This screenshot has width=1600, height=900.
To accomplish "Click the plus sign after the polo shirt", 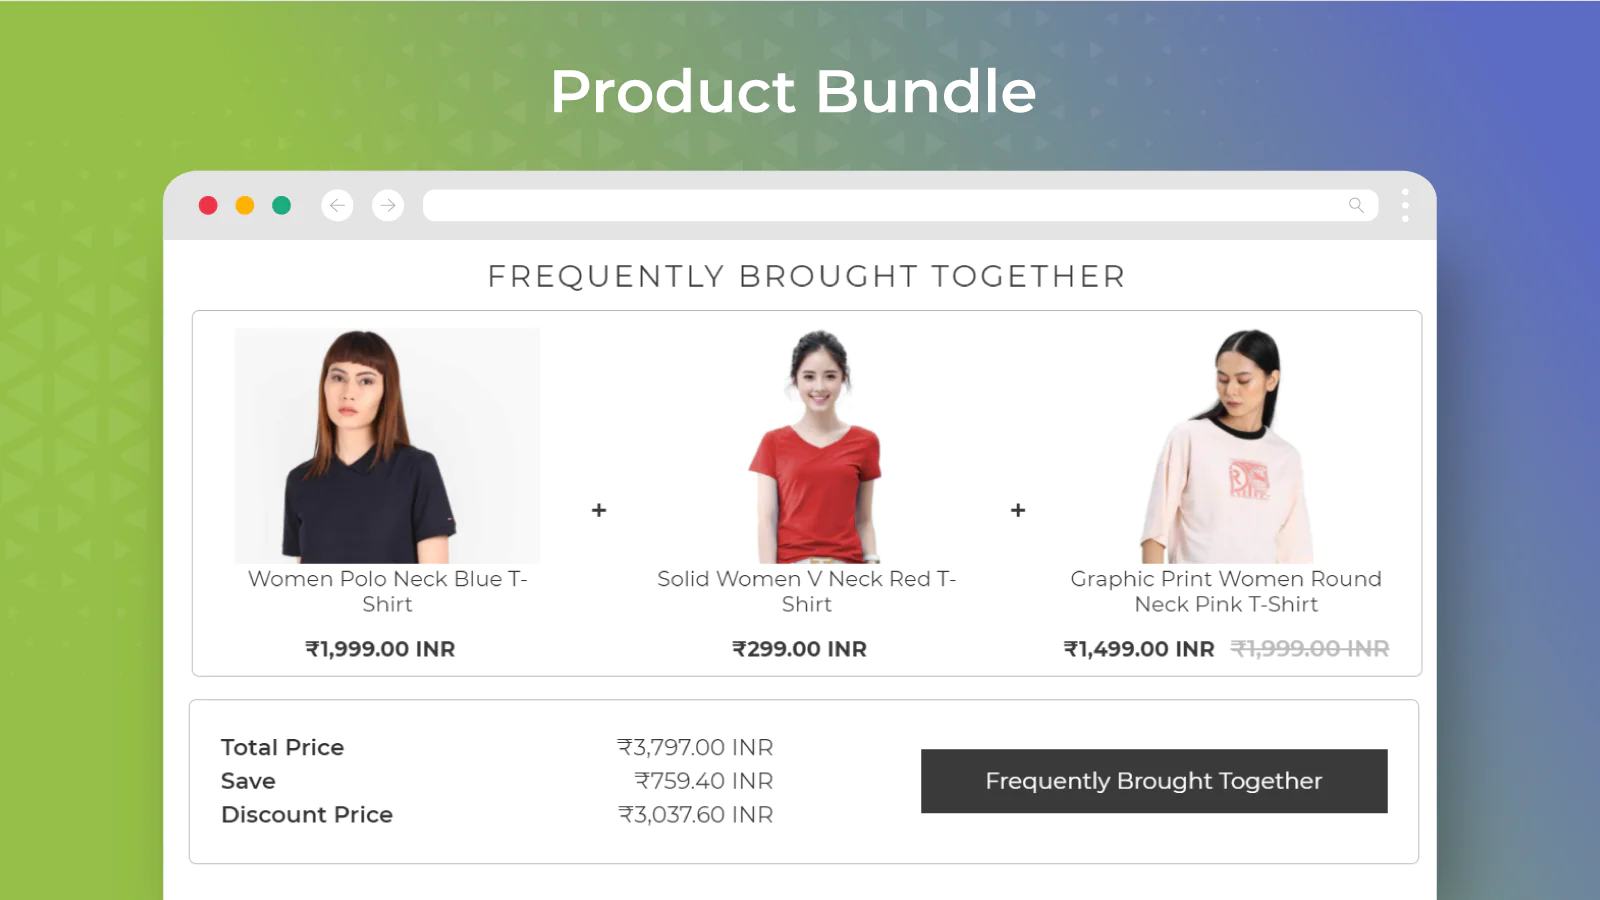I will click(x=599, y=510).
